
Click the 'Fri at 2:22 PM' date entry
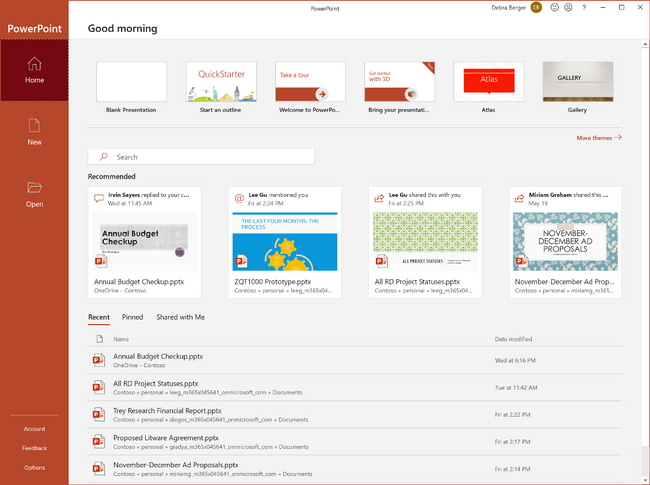pos(512,415)
